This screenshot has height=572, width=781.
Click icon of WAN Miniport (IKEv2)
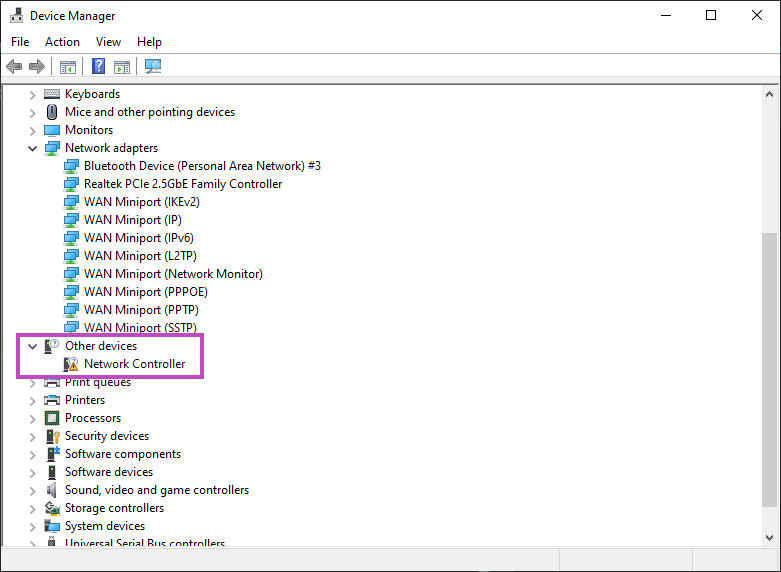click(71, 202)
